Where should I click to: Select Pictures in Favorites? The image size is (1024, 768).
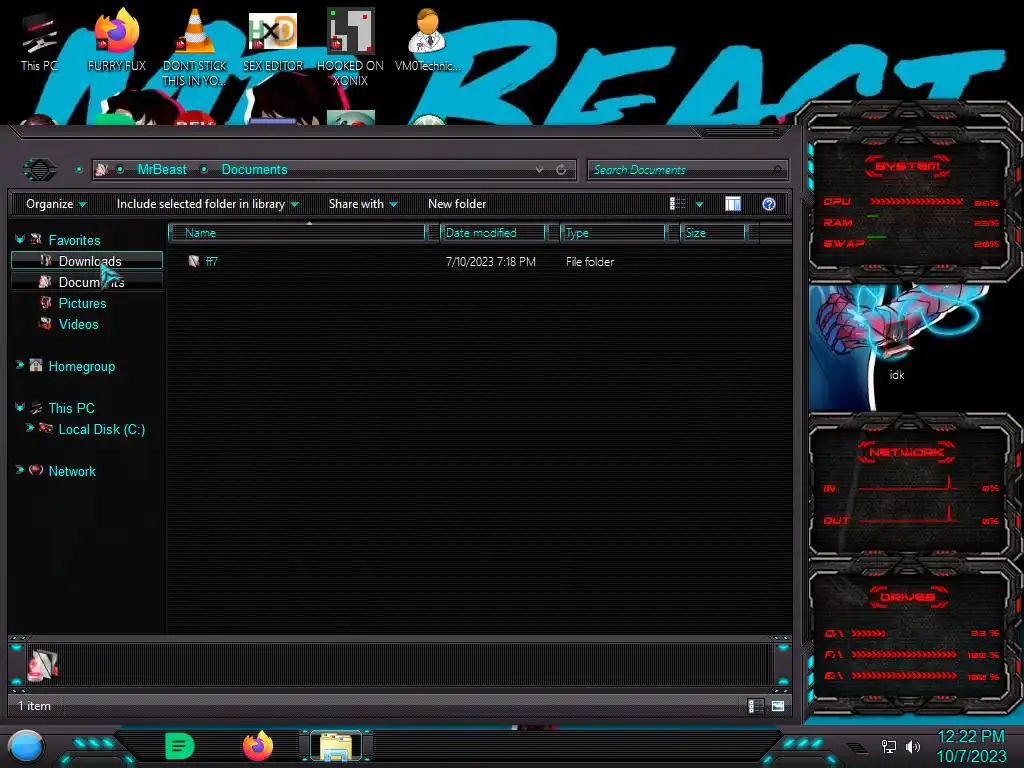pyautogui.click(x=82, y=303)
